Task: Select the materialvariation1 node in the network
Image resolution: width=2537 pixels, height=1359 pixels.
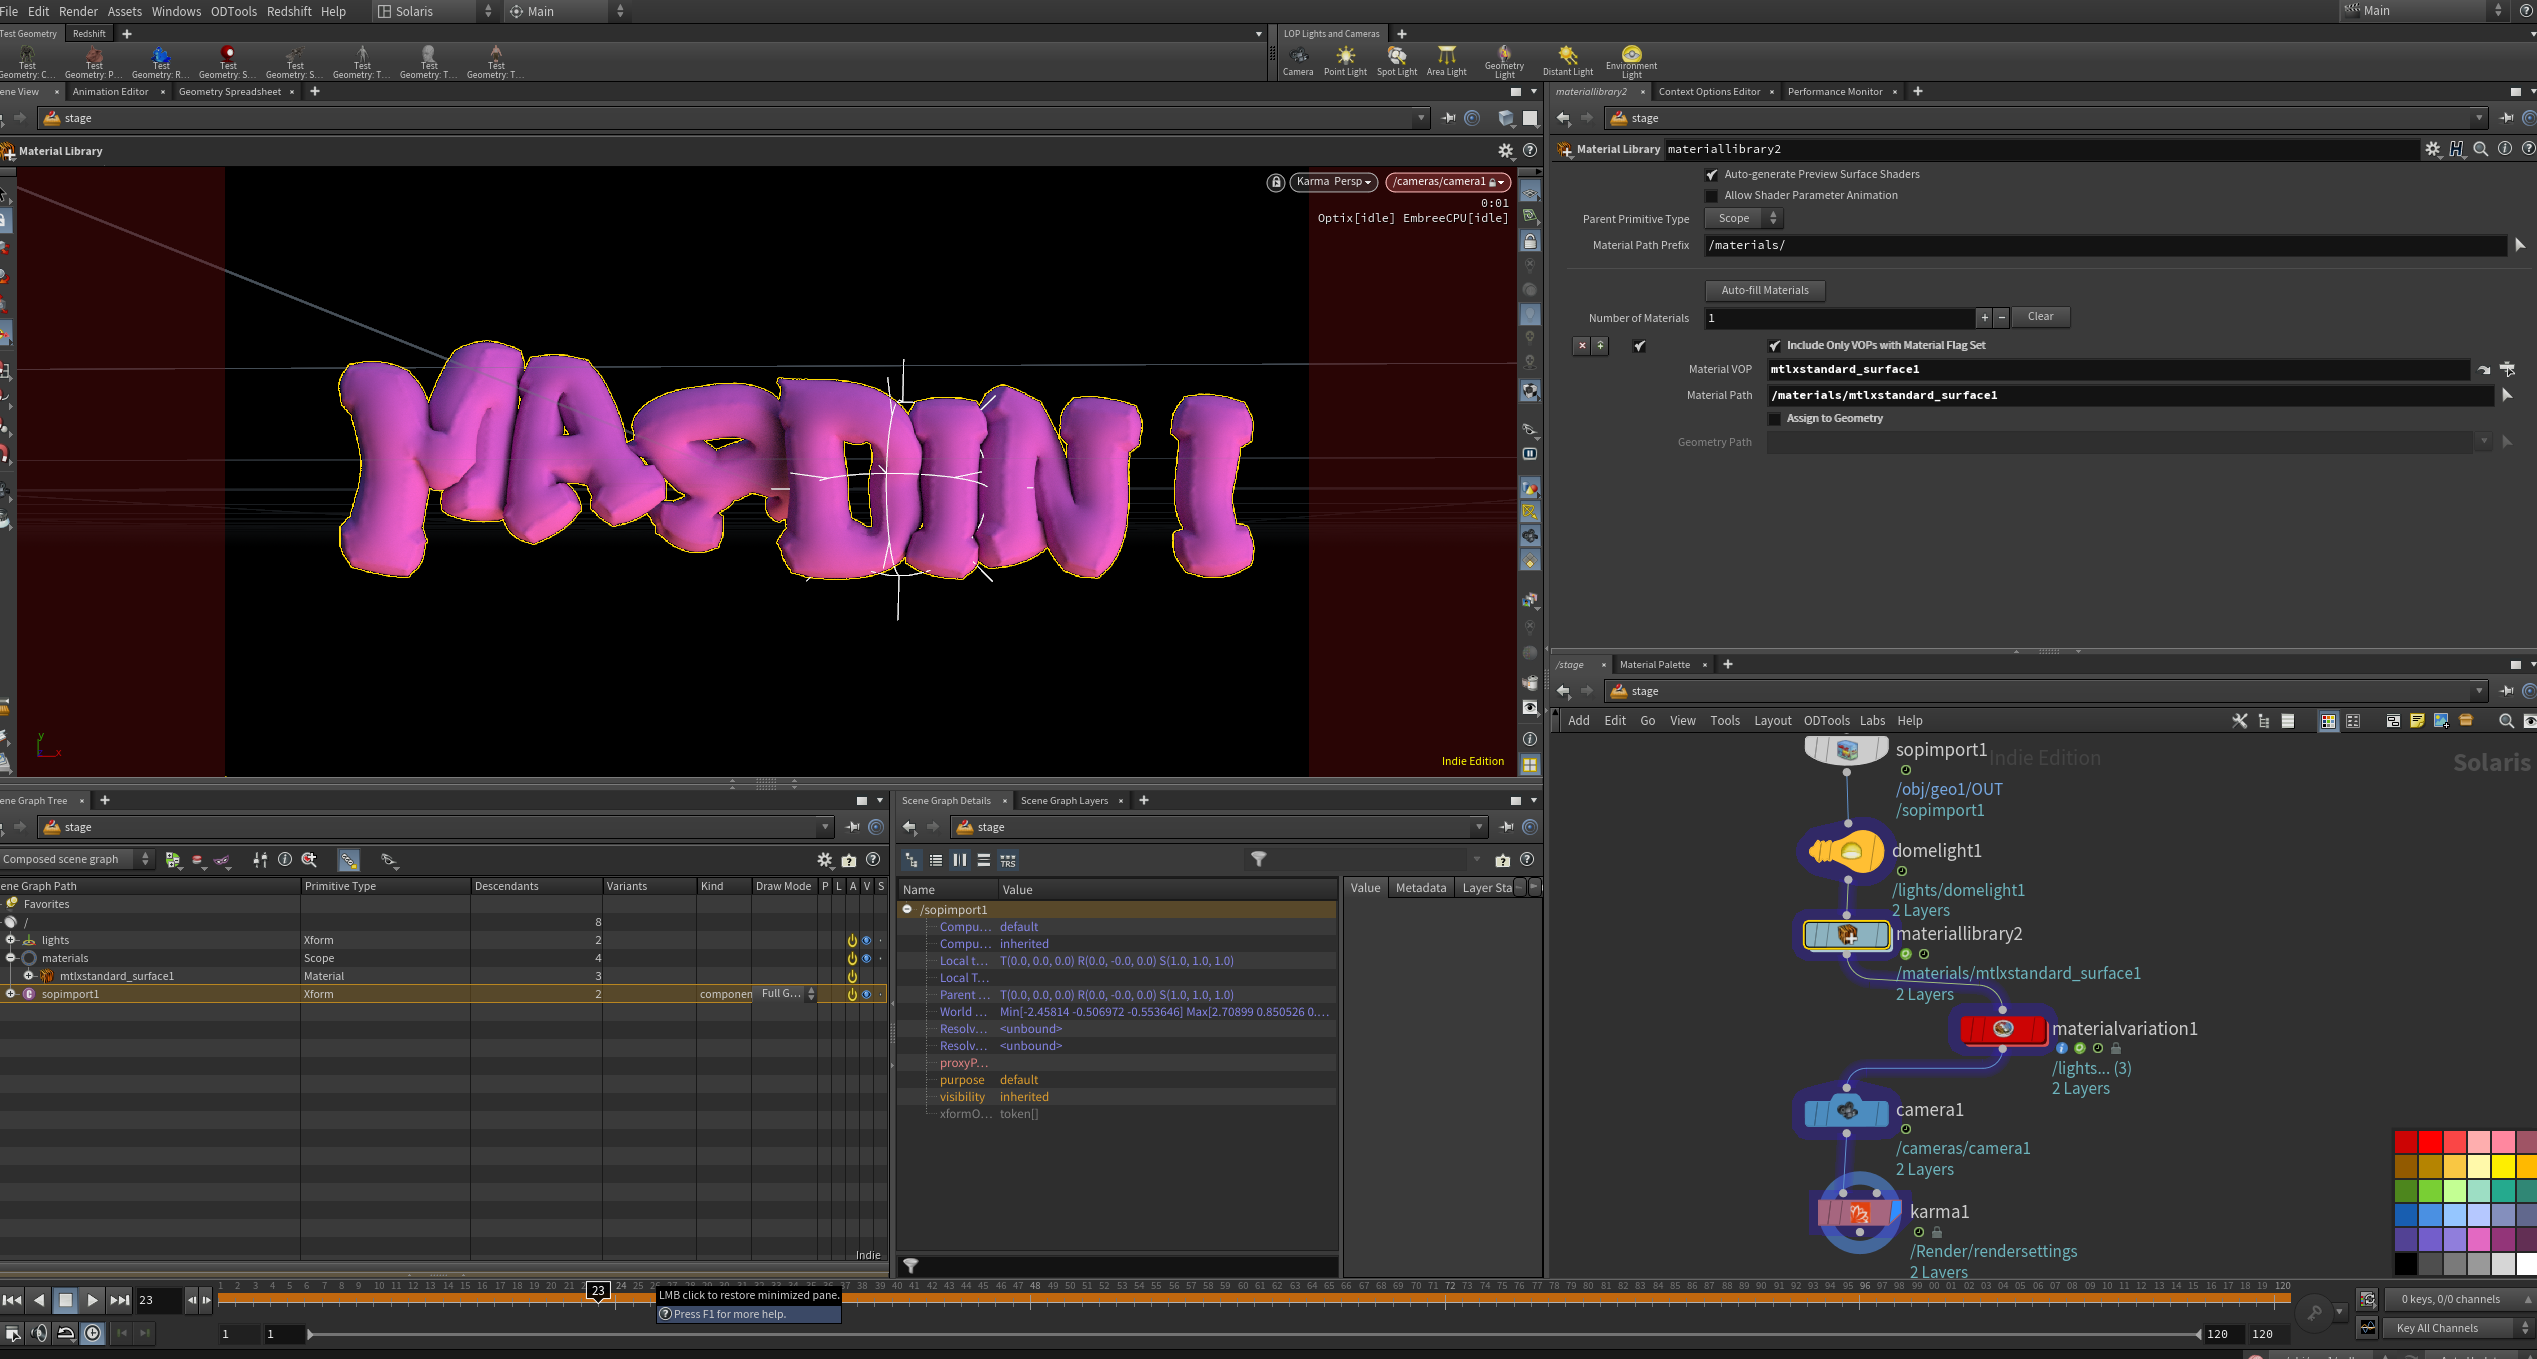Action: pyautogui.click(x=2003, y=1029)
